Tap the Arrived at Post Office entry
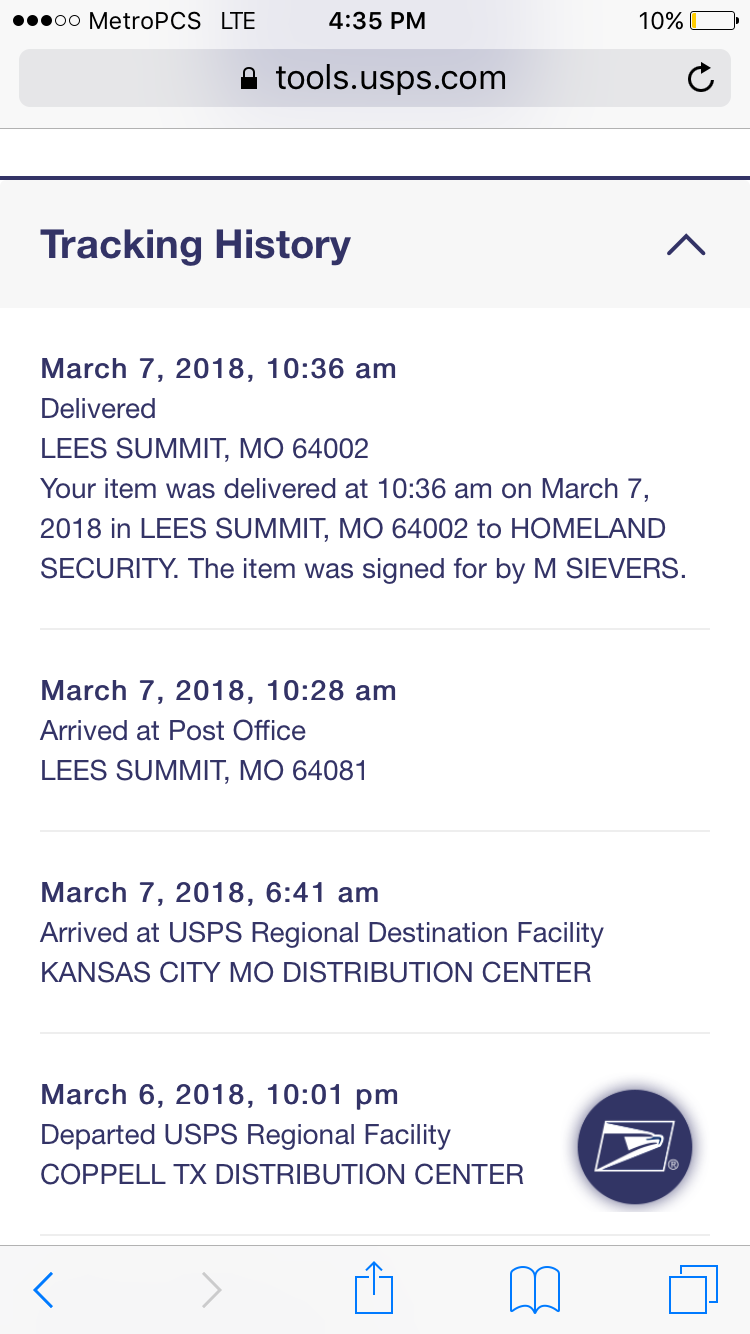Image resolution: width=750 pixels, height=1334 pixels. [173, 730]
